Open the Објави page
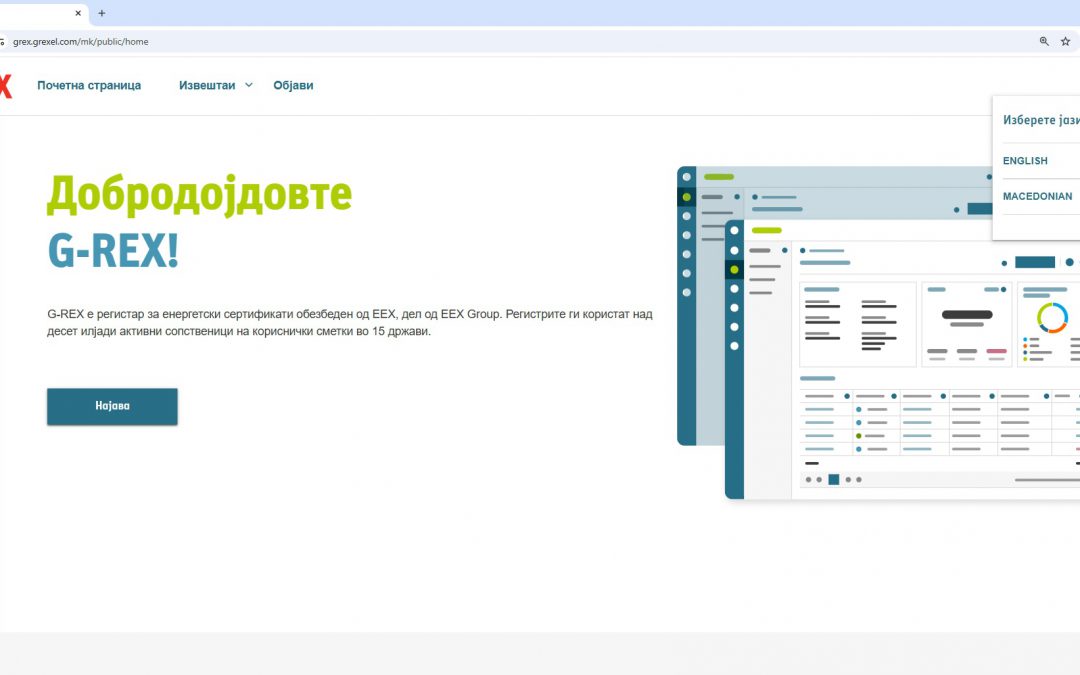Screen dimensions: 1080x675 point(293,86)
